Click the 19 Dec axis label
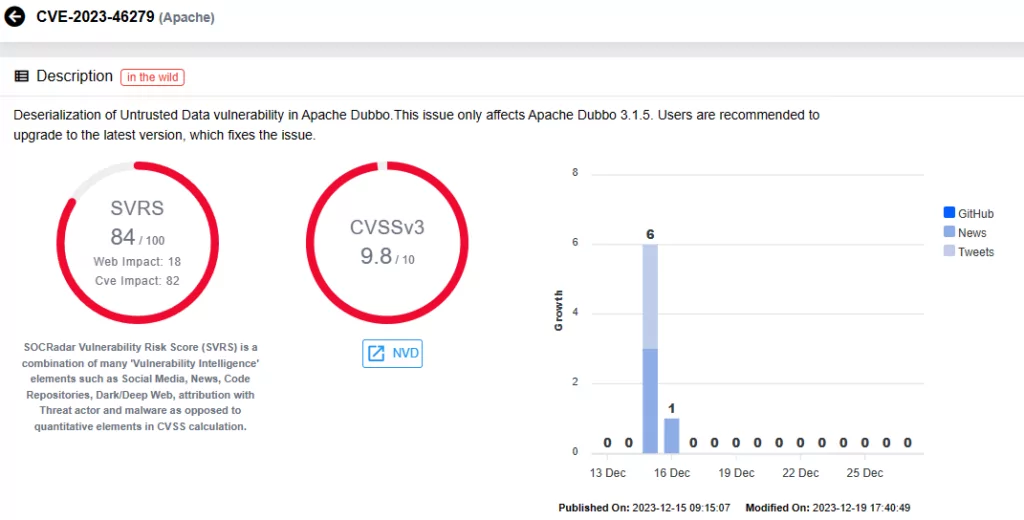Screen dimensions: 1024x520 tap(736, 473)
